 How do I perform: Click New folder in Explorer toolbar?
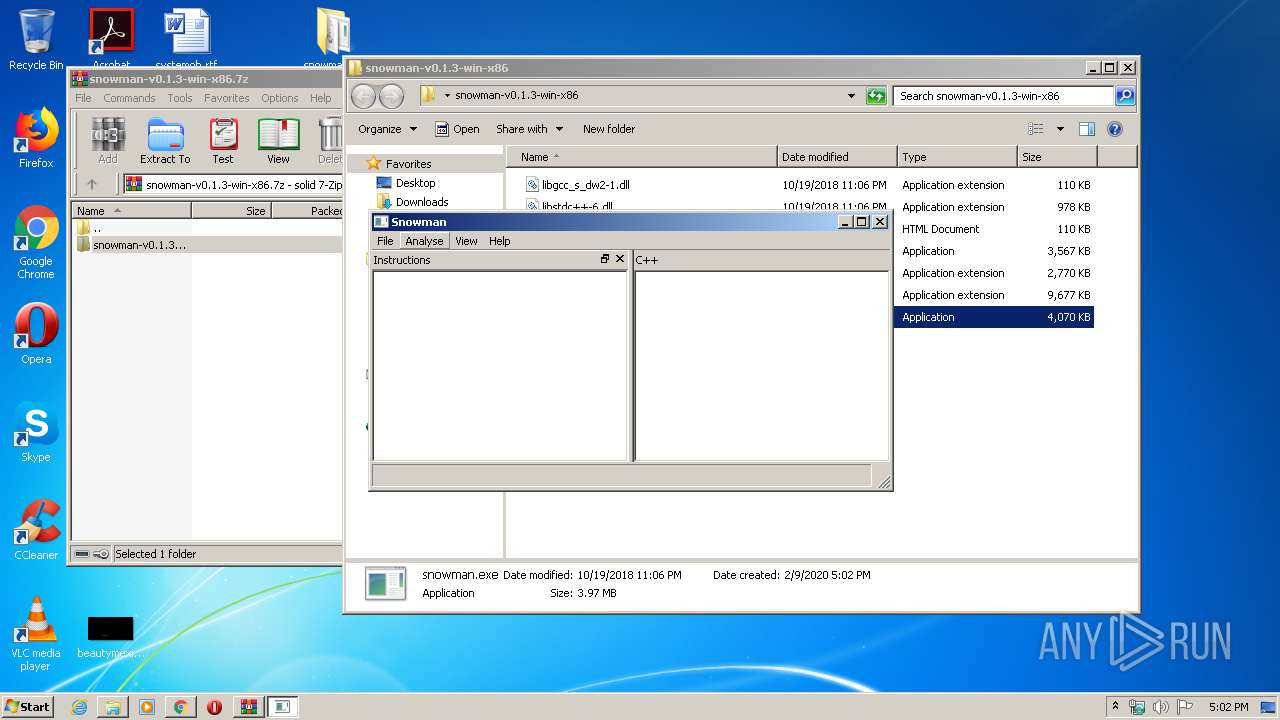point(609,129)
